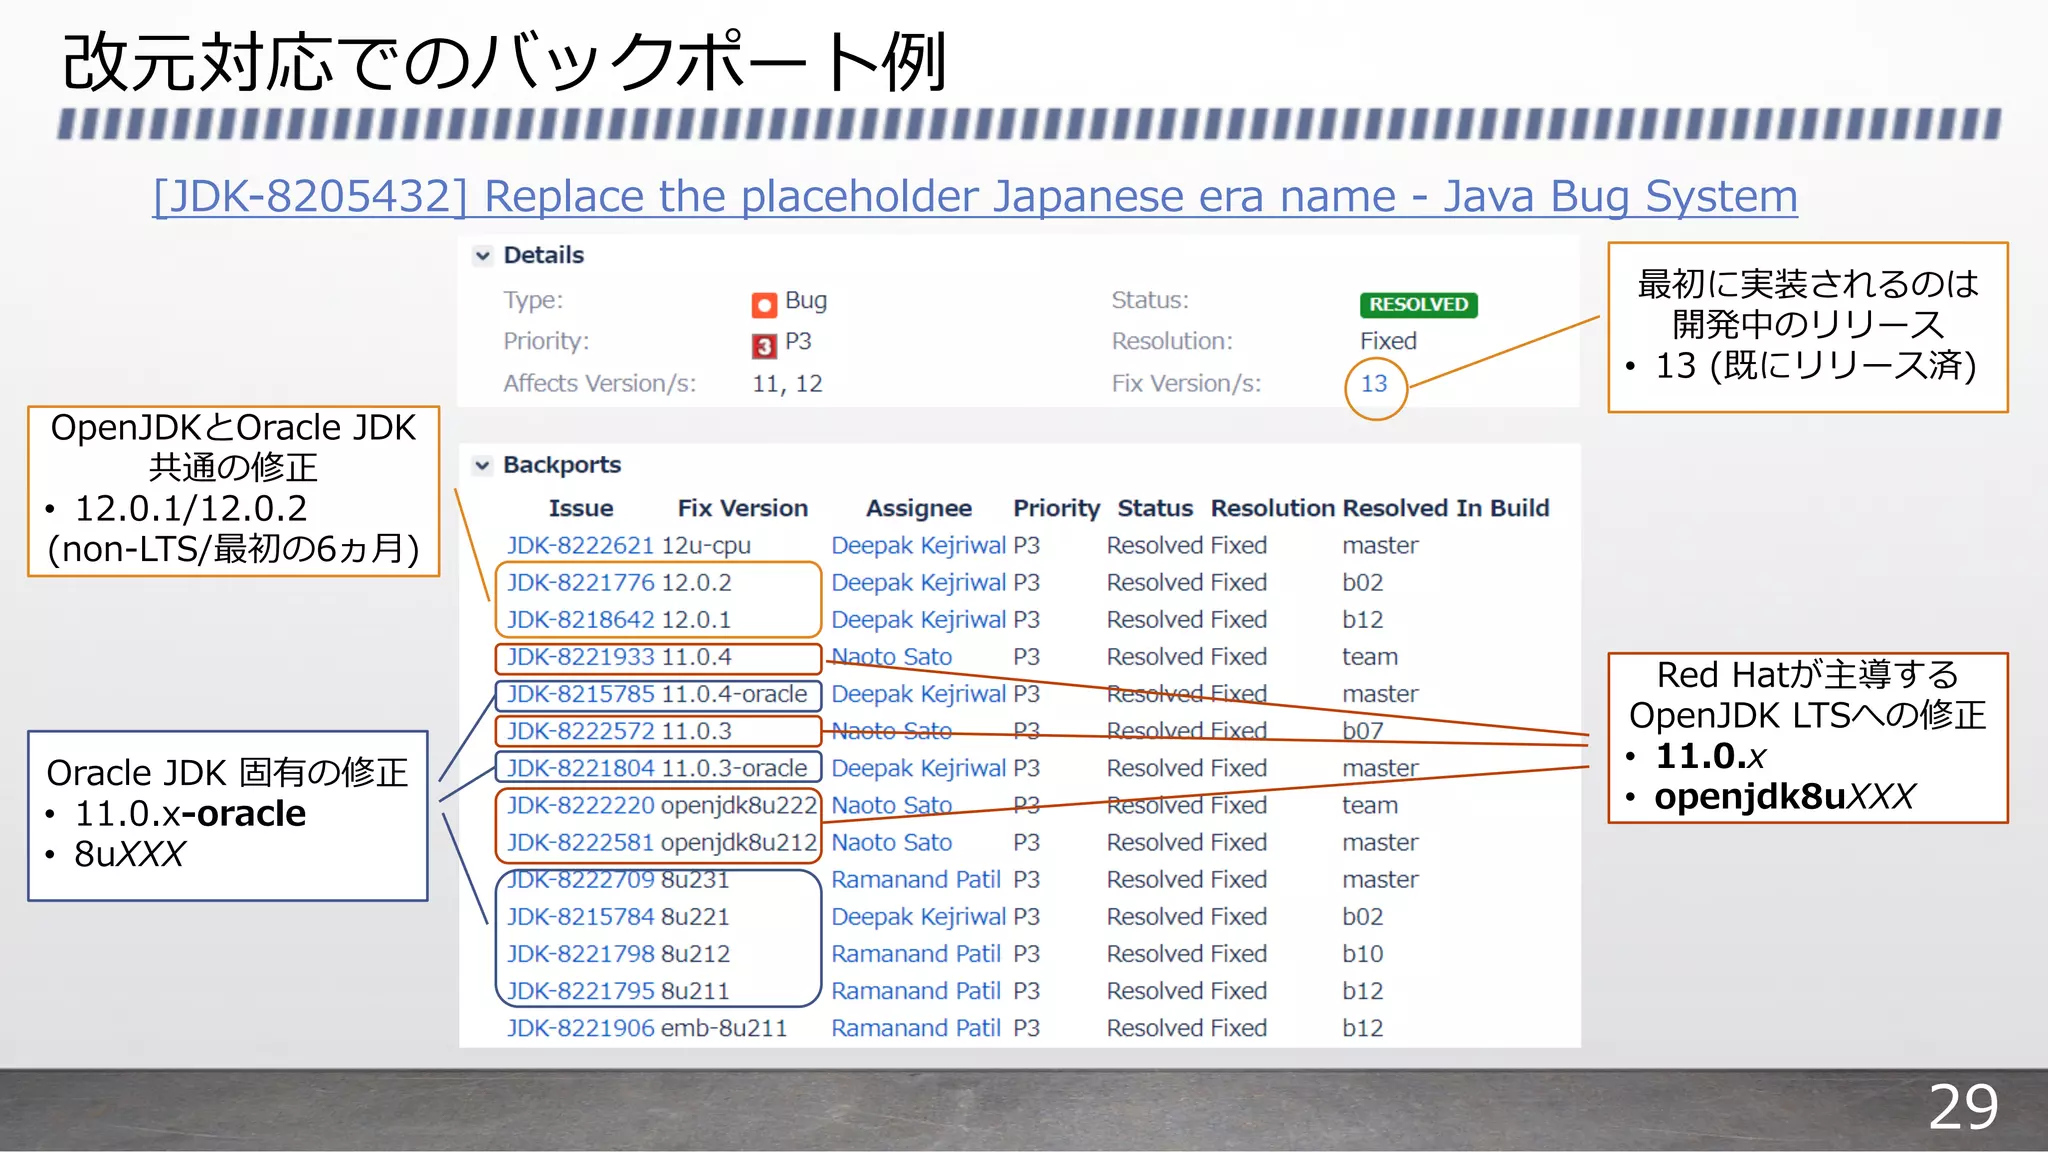Click the P3 priority icon

[x=764, y=346]
